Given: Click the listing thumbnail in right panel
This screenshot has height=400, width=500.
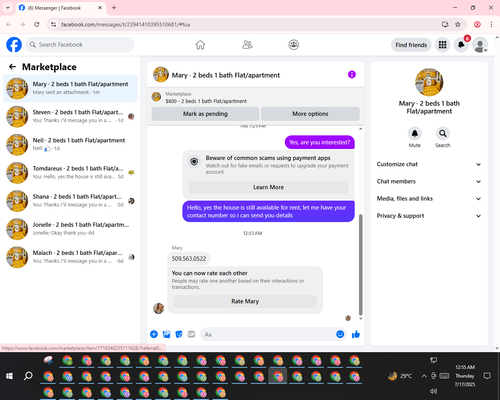Looking at the screenshot, I should 429,82.
